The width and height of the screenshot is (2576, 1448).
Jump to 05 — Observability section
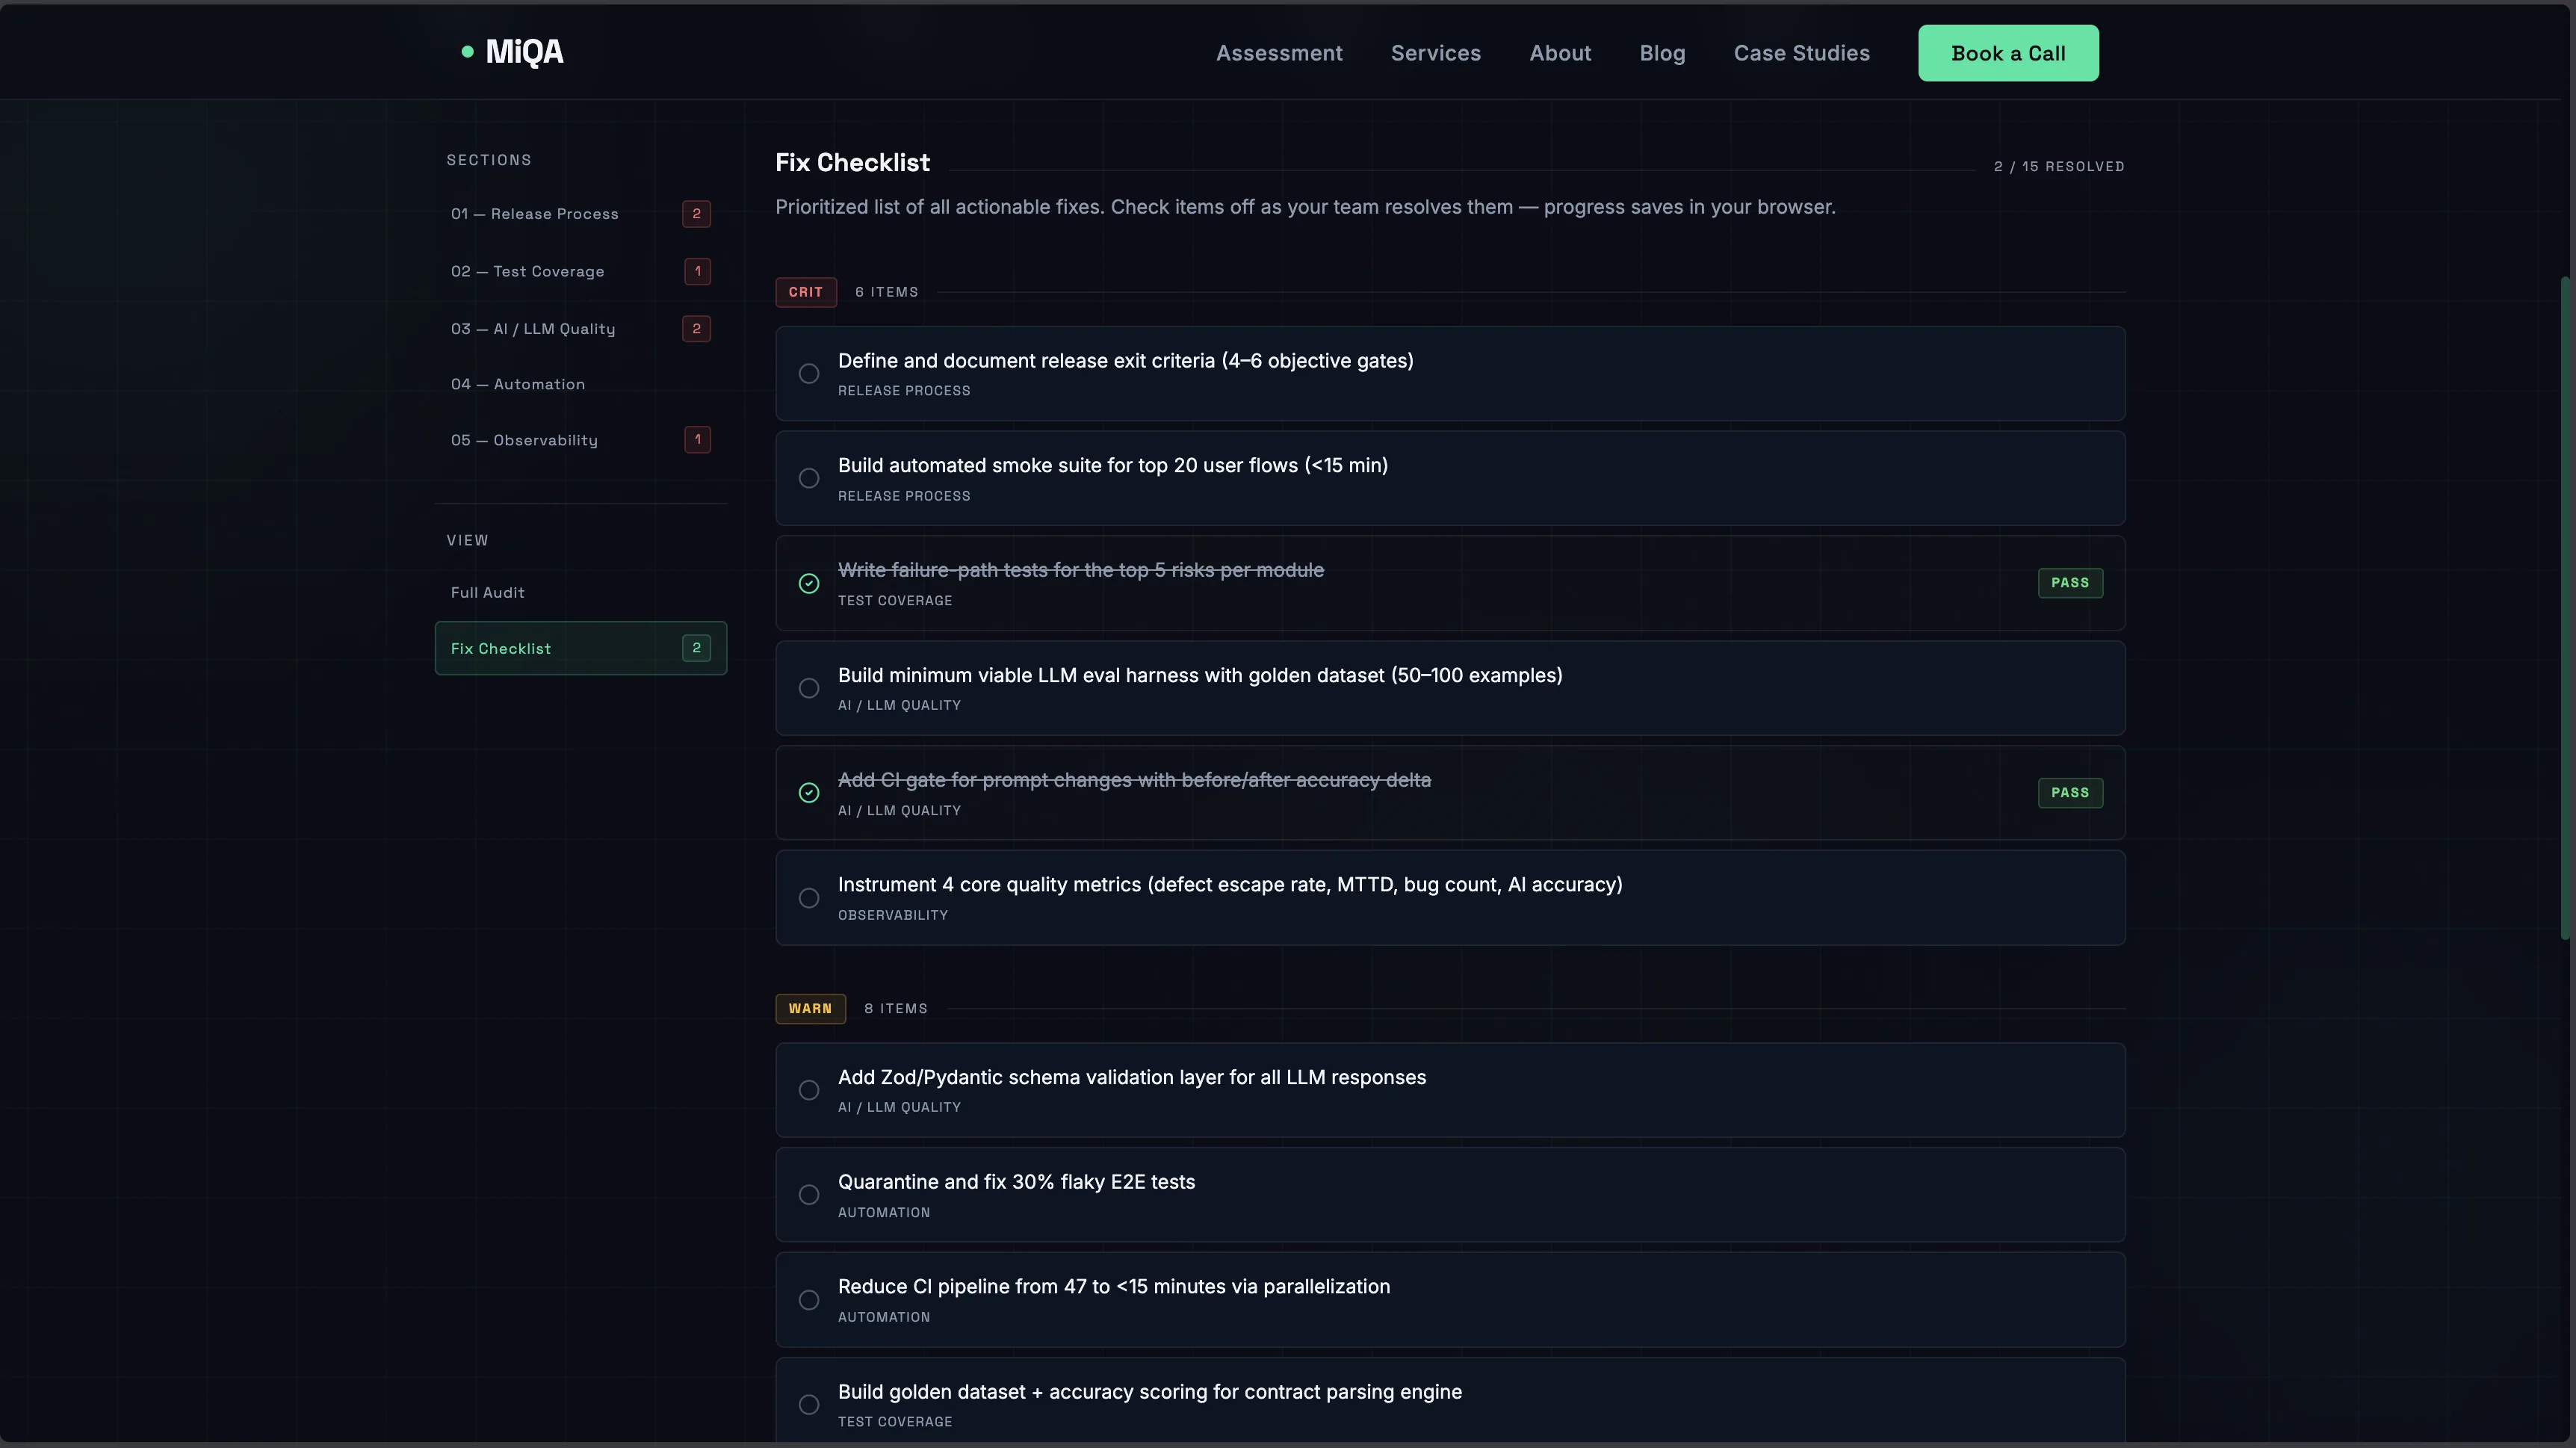(580, 440)
